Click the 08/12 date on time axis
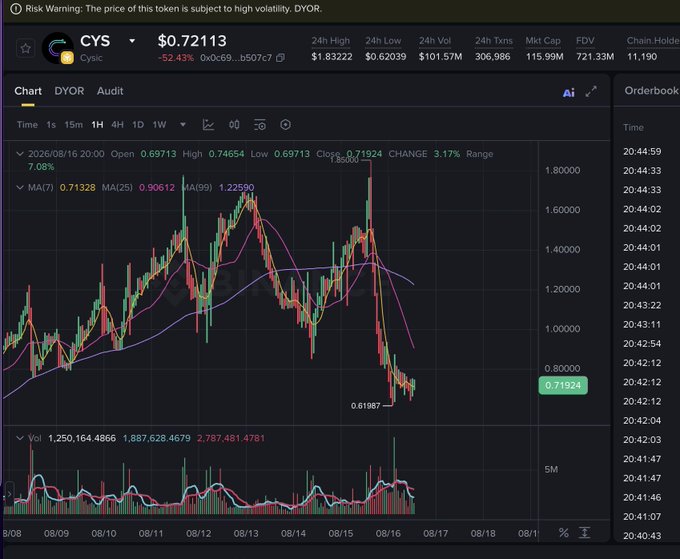Viewport: 680px width, 559px height. coord(199,533)
